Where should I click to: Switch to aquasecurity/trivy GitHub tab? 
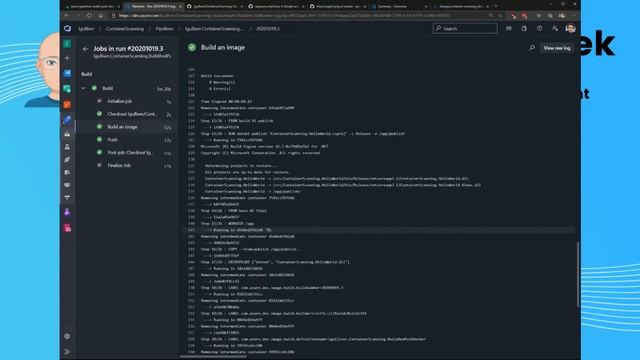click(x=276, y=6)
